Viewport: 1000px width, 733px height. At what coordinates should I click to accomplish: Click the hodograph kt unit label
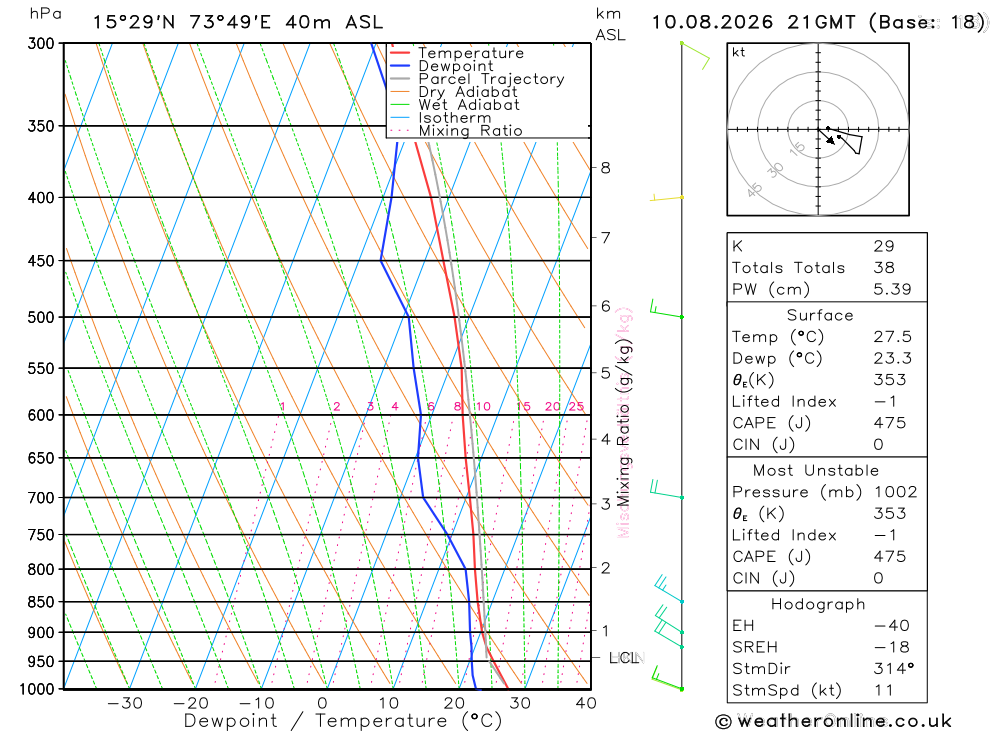point(739,52)
